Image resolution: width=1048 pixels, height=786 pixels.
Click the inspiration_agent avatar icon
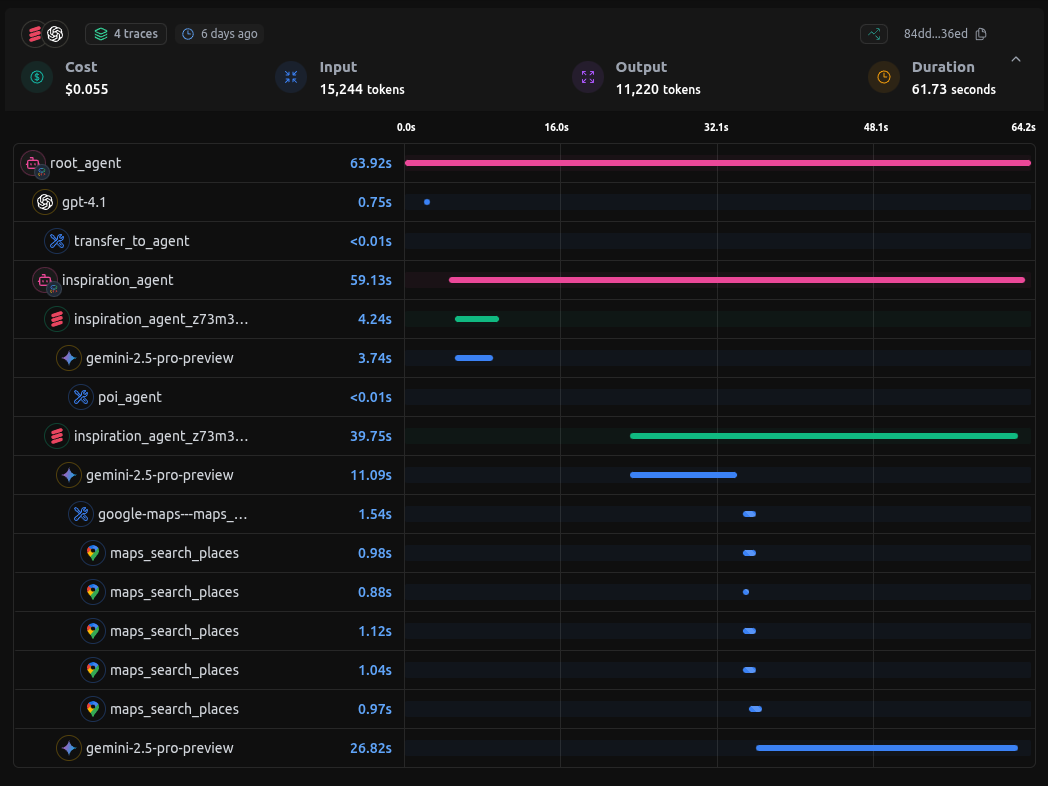click(x=44, y=280)
